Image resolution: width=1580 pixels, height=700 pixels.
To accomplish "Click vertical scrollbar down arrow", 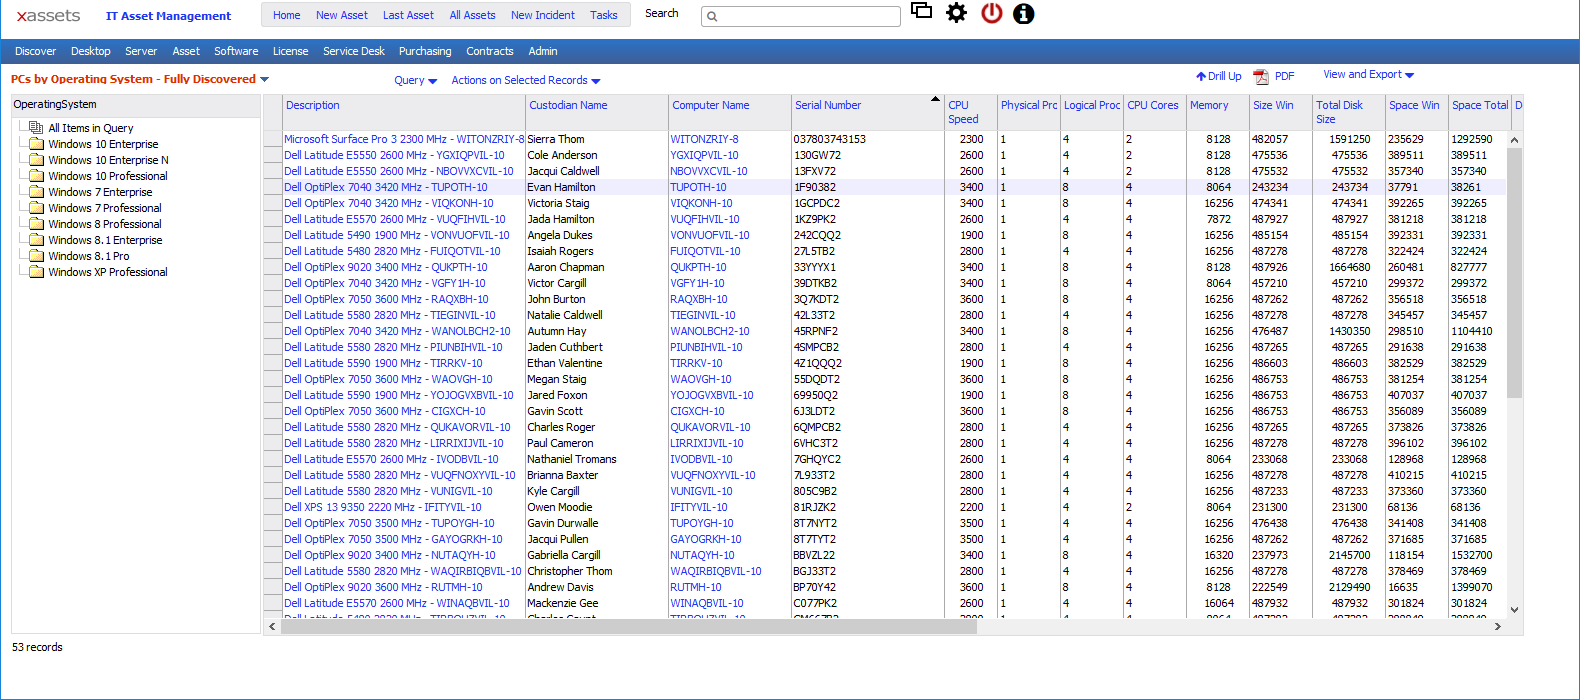I will [x=1514, y=609].
